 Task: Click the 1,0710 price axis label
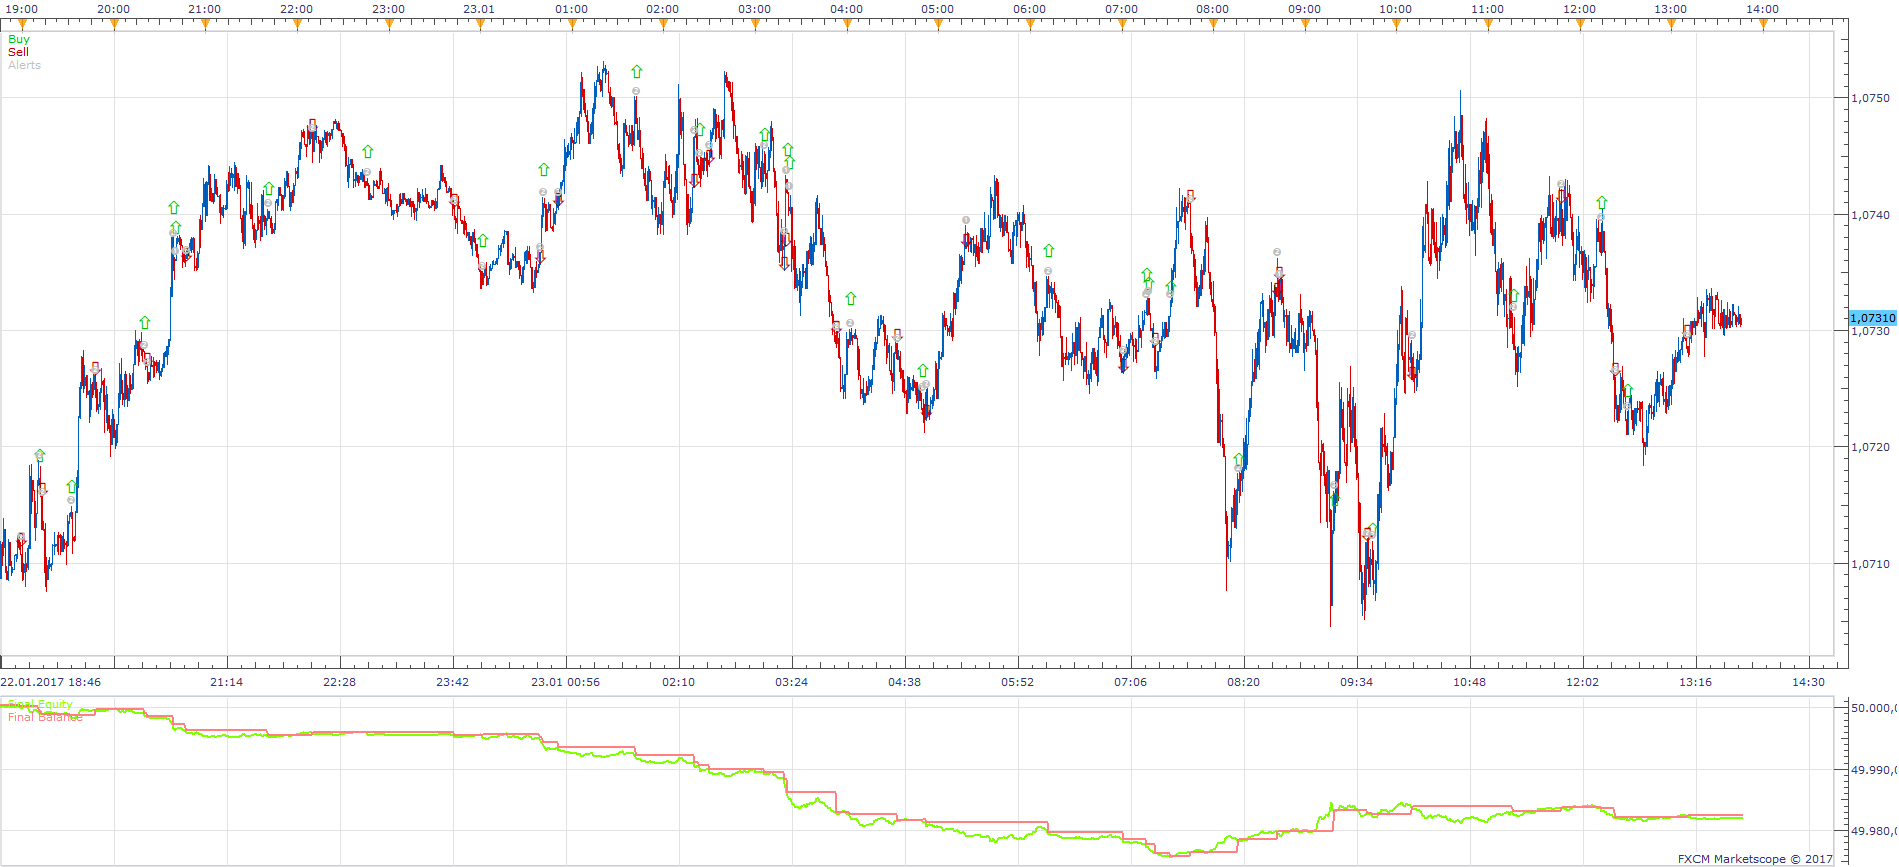pos(1870,564)
